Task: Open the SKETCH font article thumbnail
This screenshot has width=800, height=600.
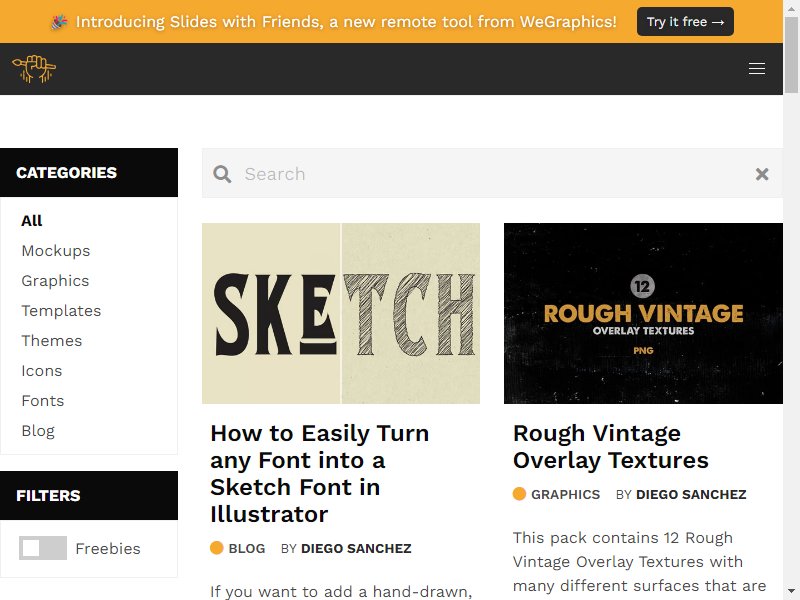Action: tap(341, 313)
